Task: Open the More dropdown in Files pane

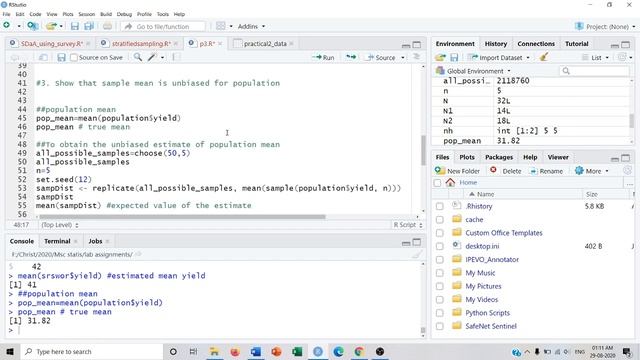Action: [591, 171]
